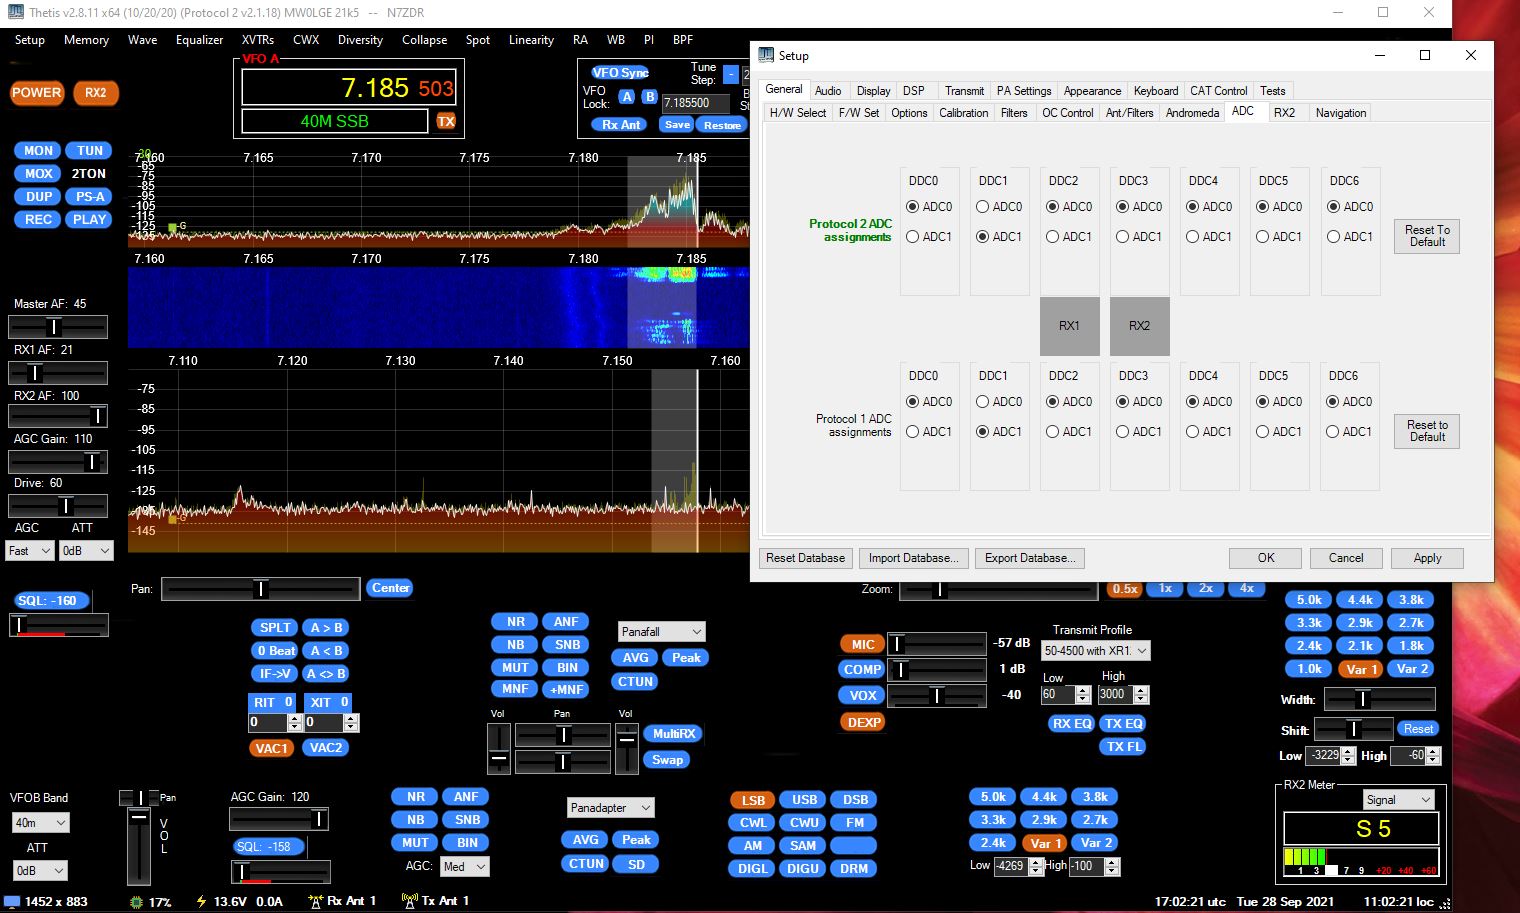Click the MultiRX button
Screen dimensions: 1520x913
(x=674, y=734)
